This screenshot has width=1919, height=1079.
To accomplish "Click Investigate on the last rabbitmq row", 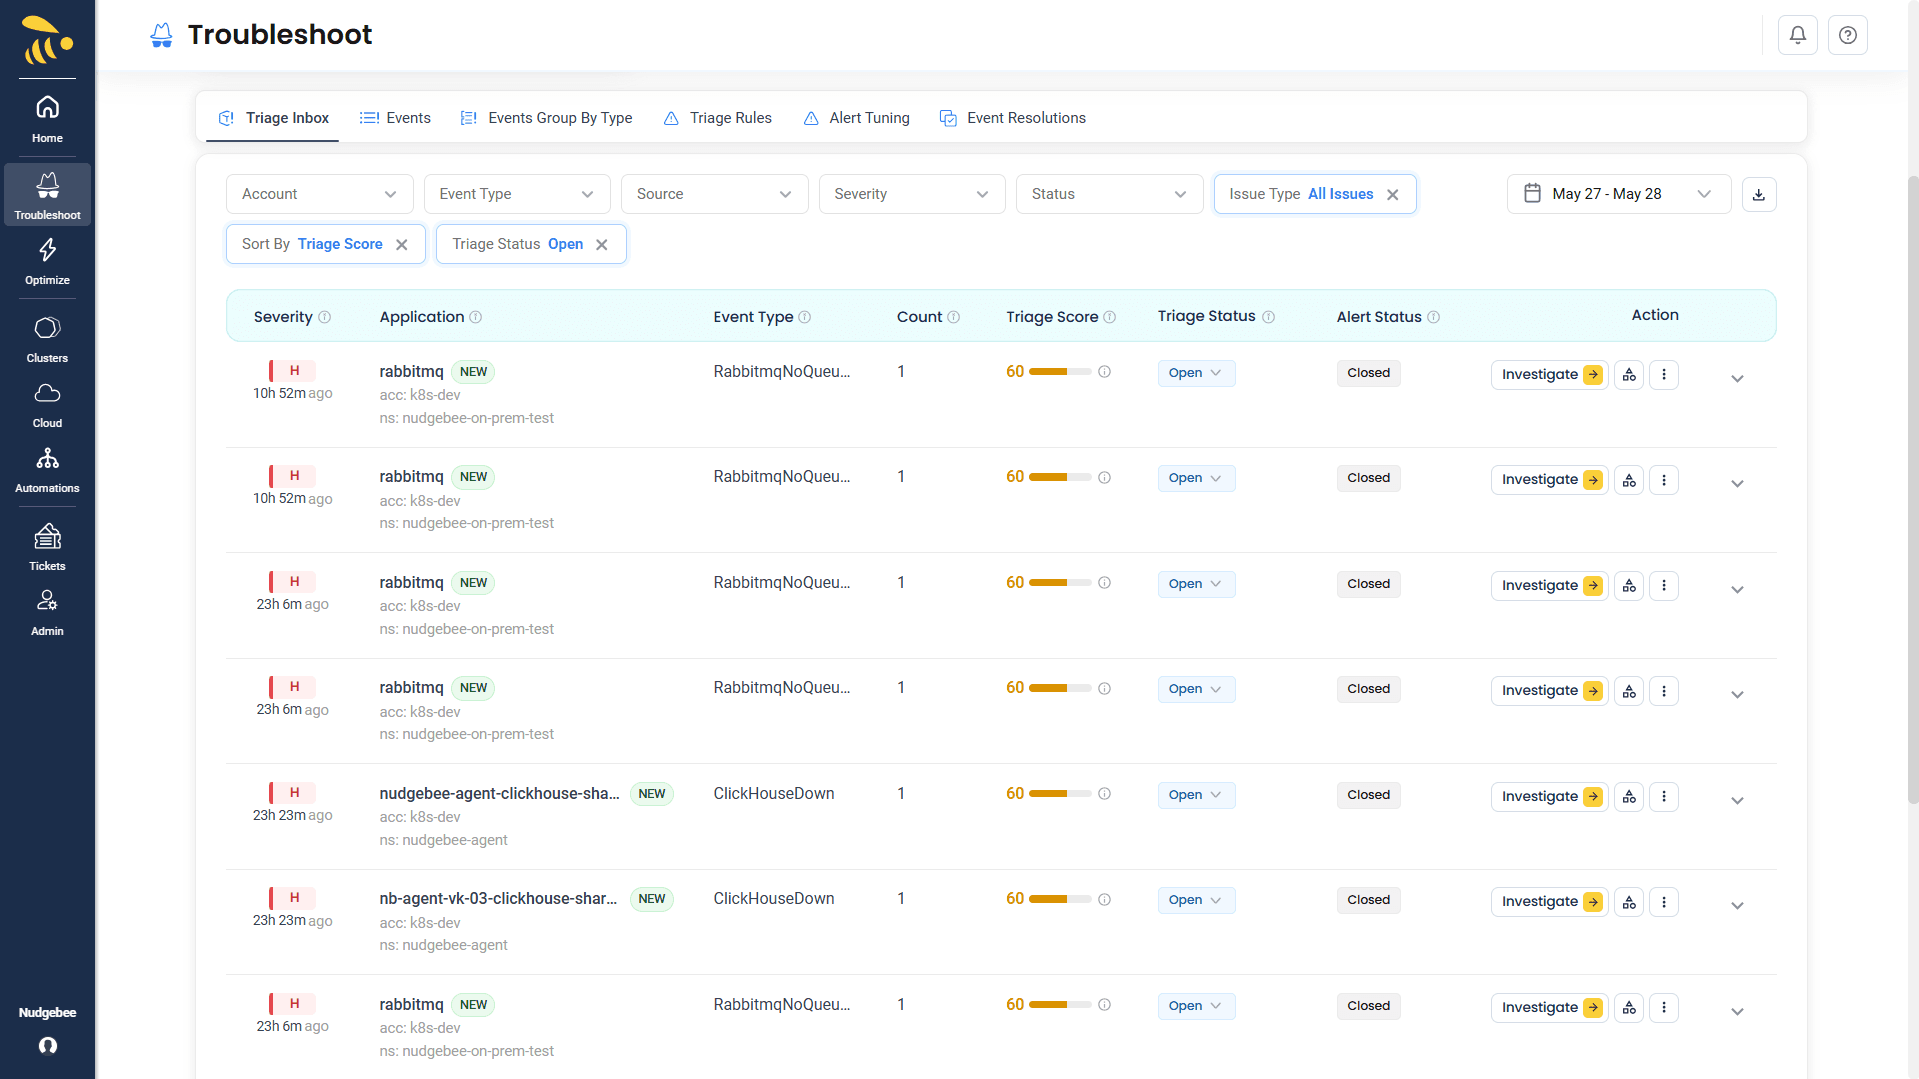I will click(x=1549, y=1007).
